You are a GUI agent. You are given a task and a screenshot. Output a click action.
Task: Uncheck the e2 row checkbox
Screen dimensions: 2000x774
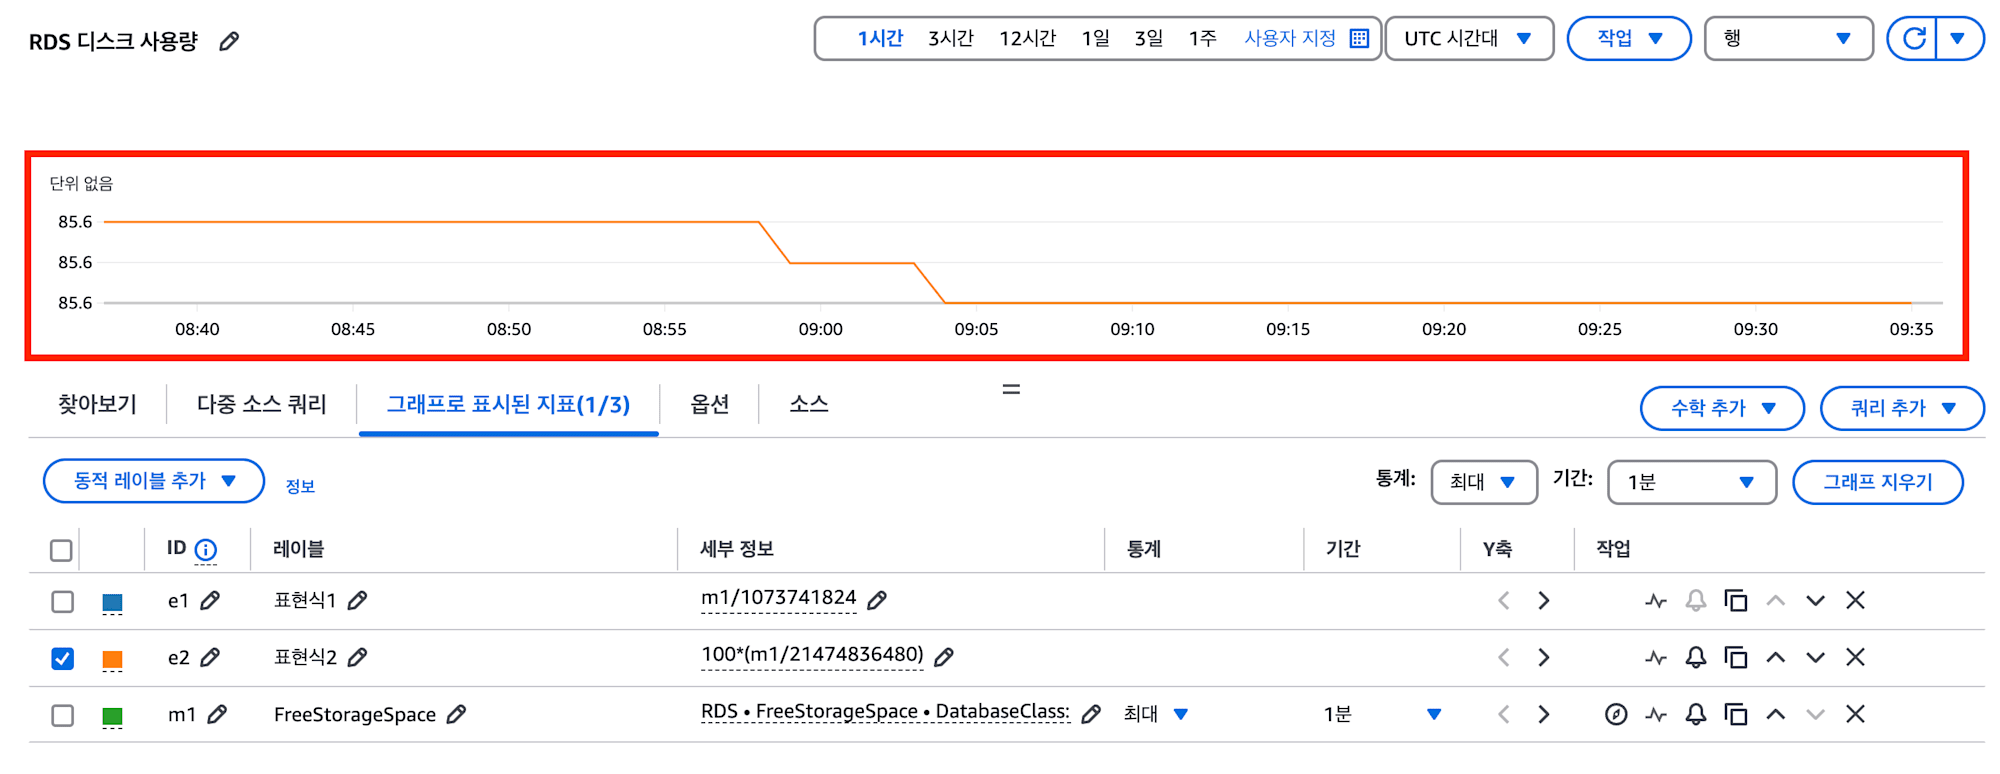click(62, 658)
